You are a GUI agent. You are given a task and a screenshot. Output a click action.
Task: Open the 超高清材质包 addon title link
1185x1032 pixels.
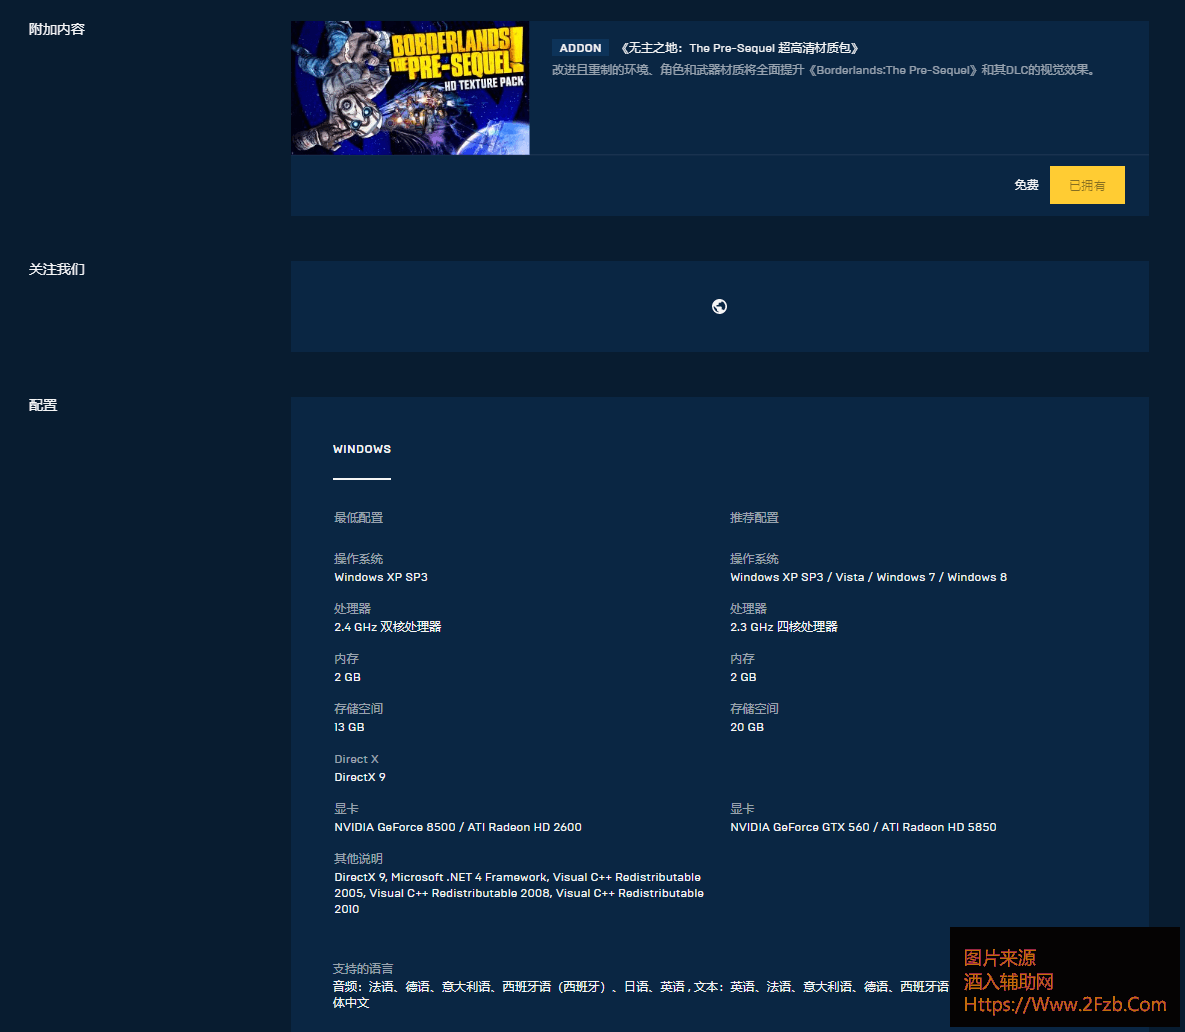(739, 48)
